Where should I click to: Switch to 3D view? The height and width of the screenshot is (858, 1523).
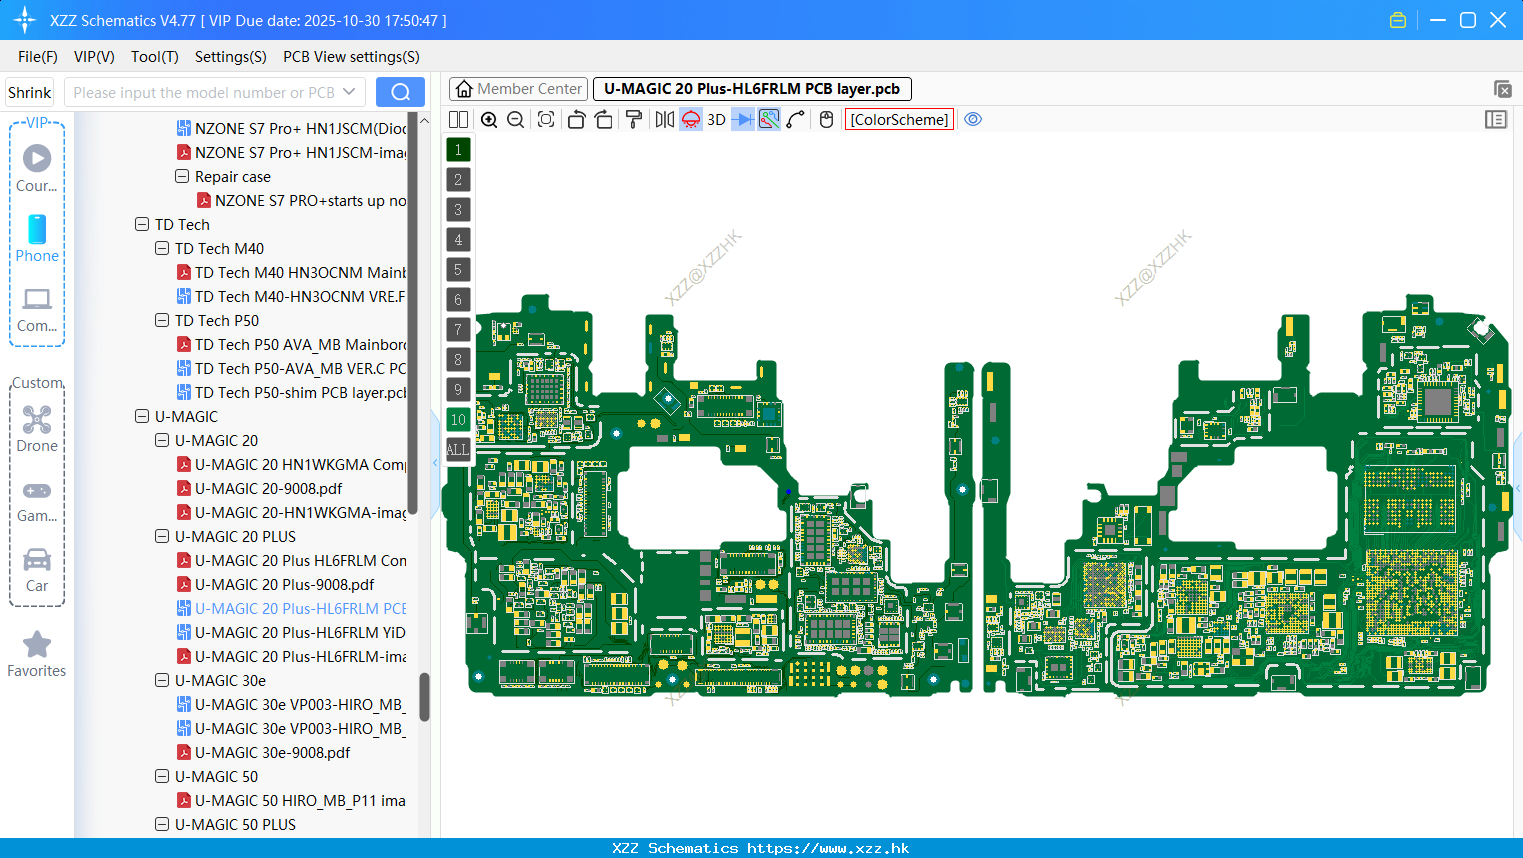click(716, 119)
